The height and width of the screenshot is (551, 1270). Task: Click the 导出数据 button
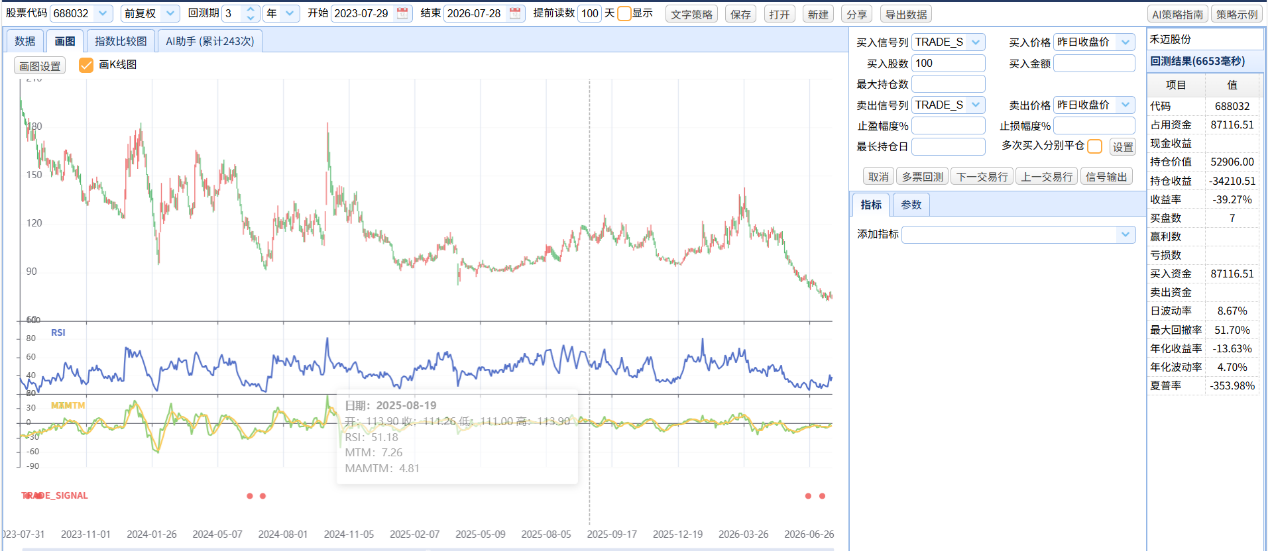(x=905, y=14)
